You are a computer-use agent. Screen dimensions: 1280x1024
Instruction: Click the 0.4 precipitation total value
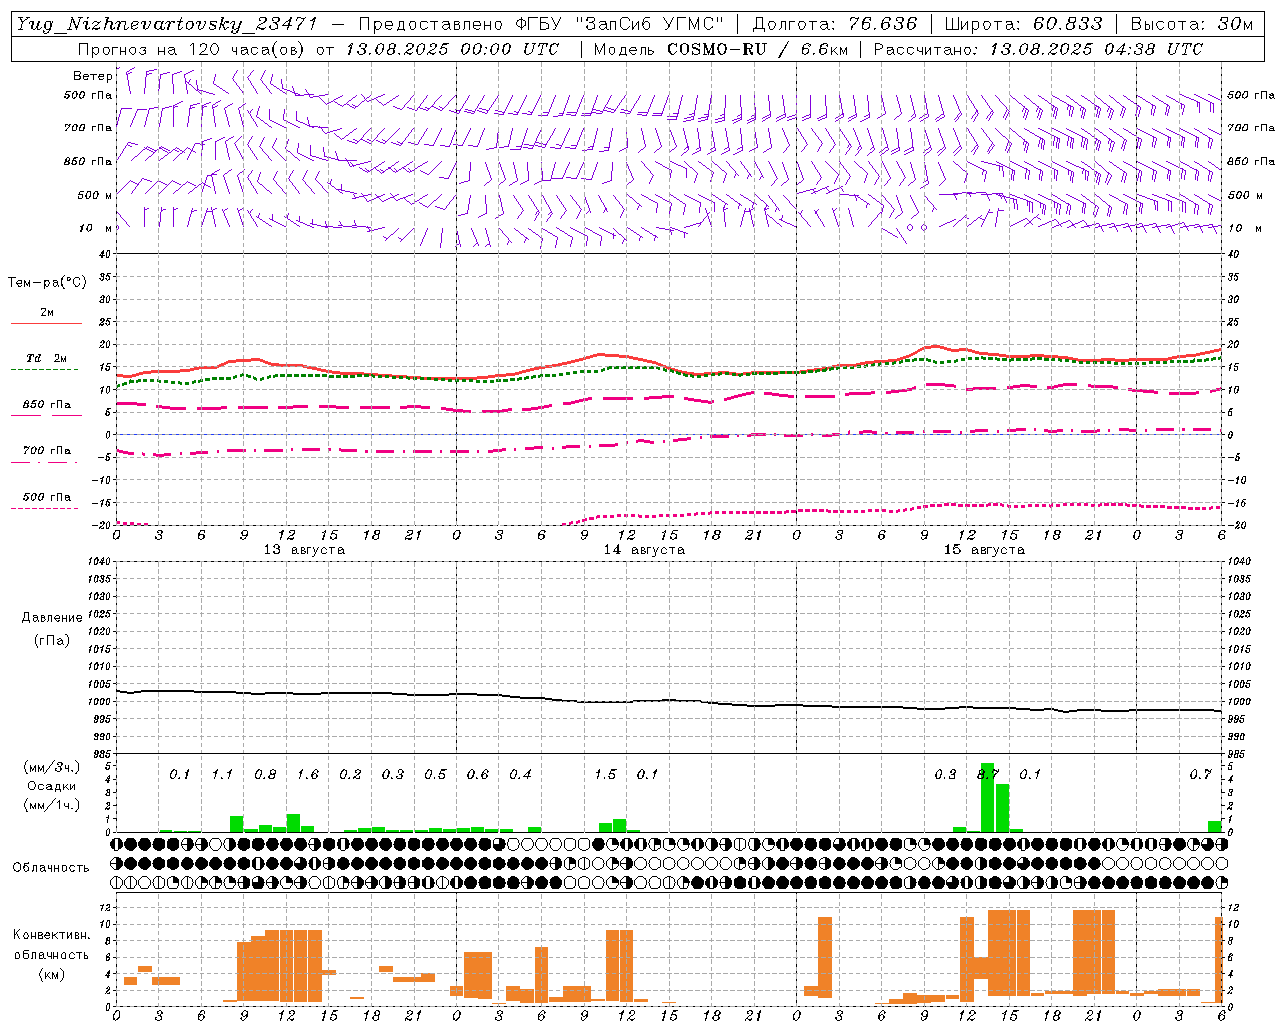520,775
